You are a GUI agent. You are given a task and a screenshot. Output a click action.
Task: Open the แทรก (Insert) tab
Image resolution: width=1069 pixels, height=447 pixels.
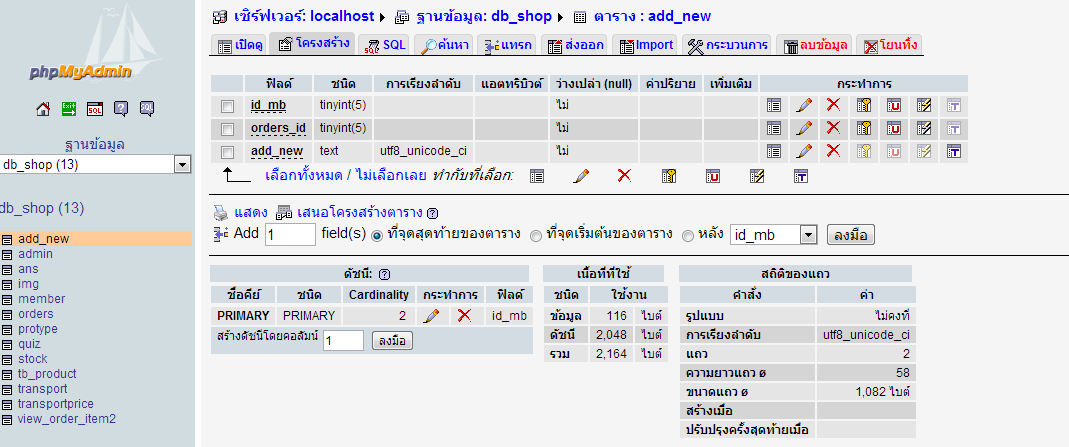508,46
